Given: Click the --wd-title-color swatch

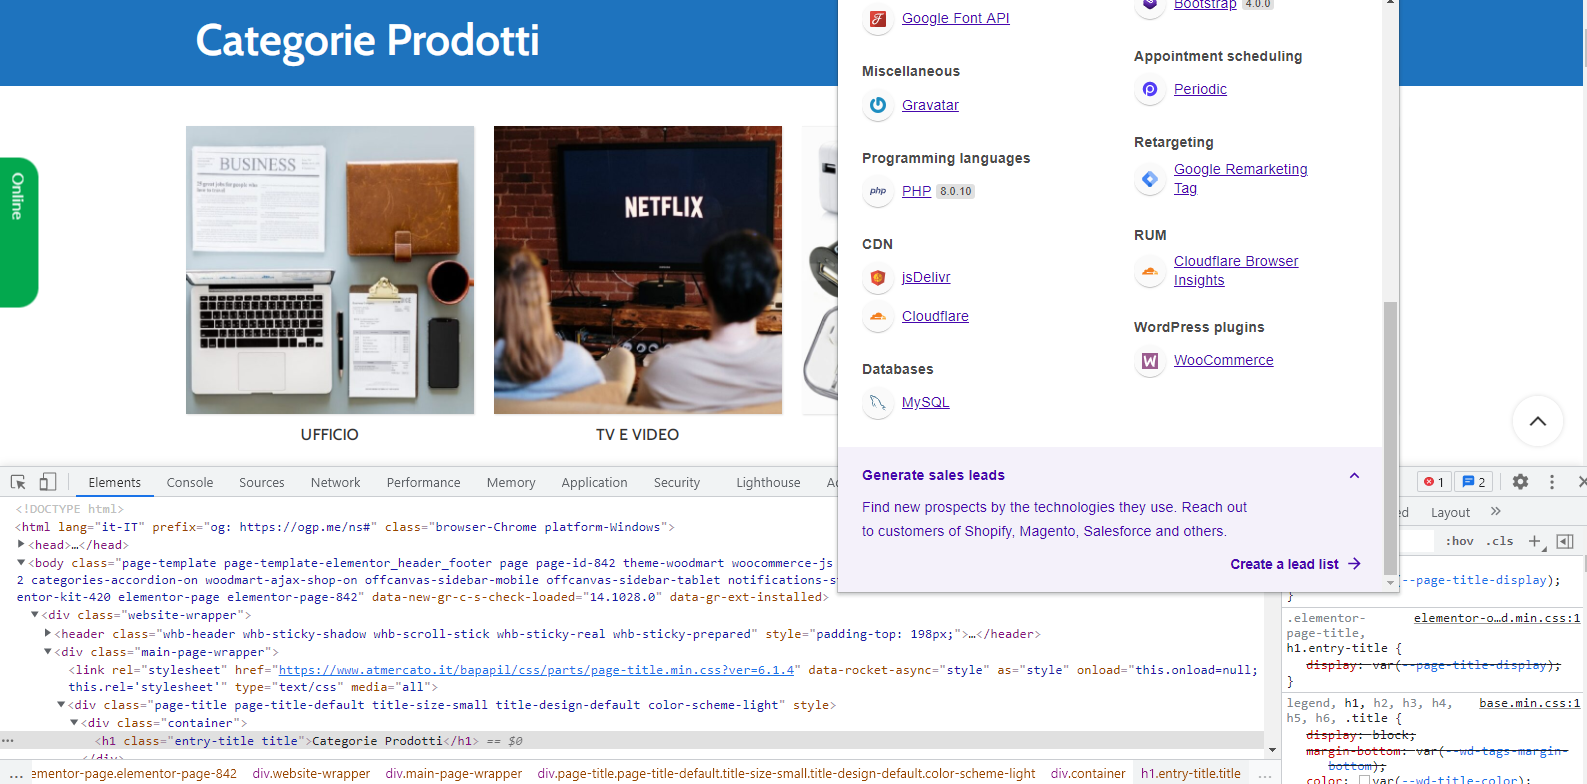Looking at the screenshot, I should click(1364, 780).
